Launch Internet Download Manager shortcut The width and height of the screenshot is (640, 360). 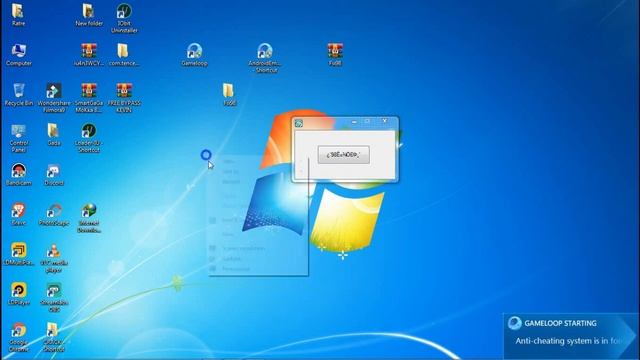tap(89, 218)
